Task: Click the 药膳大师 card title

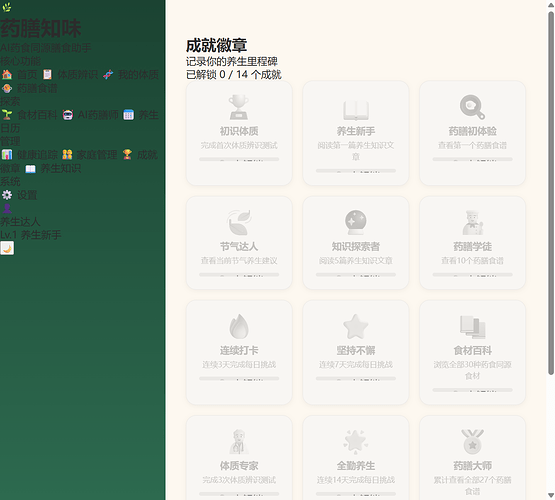Action: (473, 466)
